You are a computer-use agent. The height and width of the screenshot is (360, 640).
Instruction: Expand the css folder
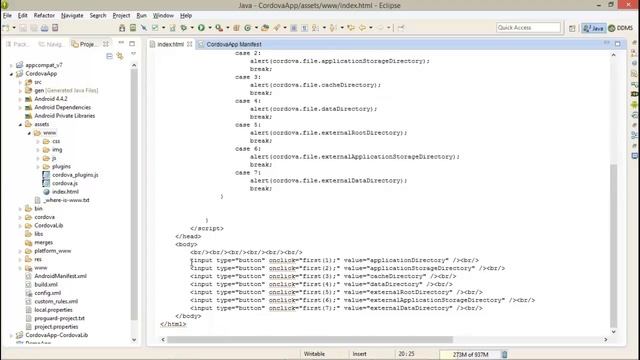(38, 141)
